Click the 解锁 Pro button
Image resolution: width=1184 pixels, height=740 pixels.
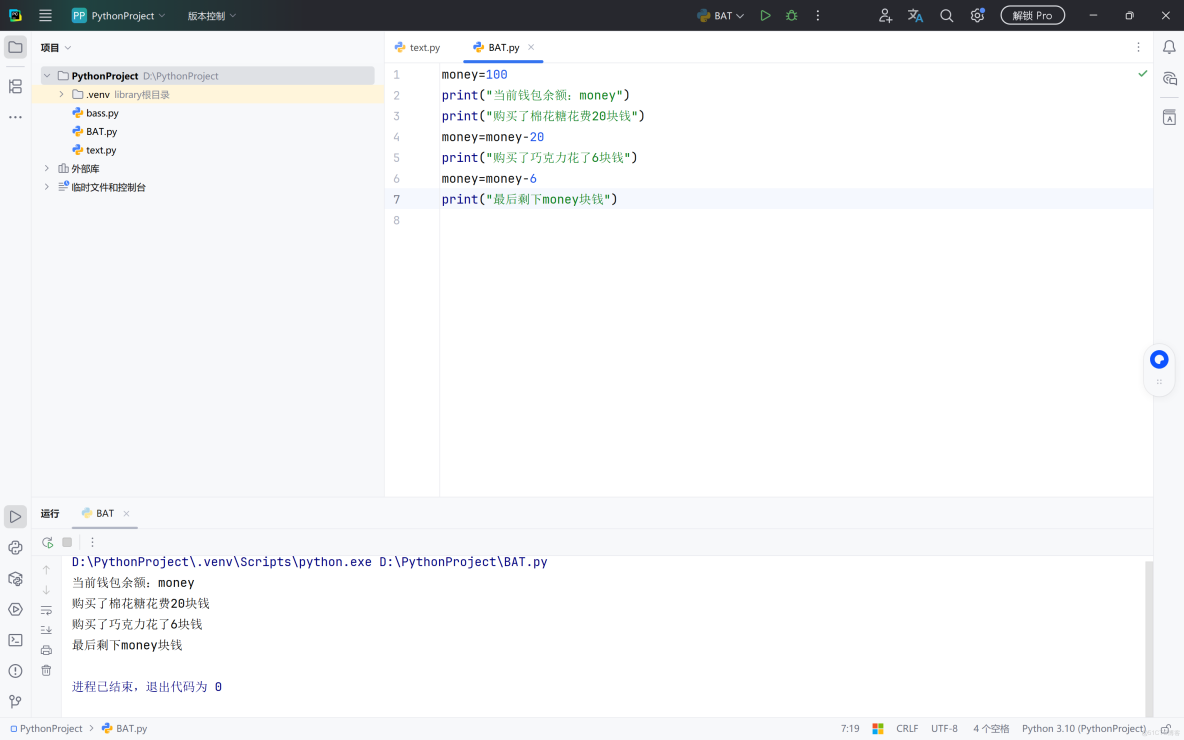tap(1032, 15)
